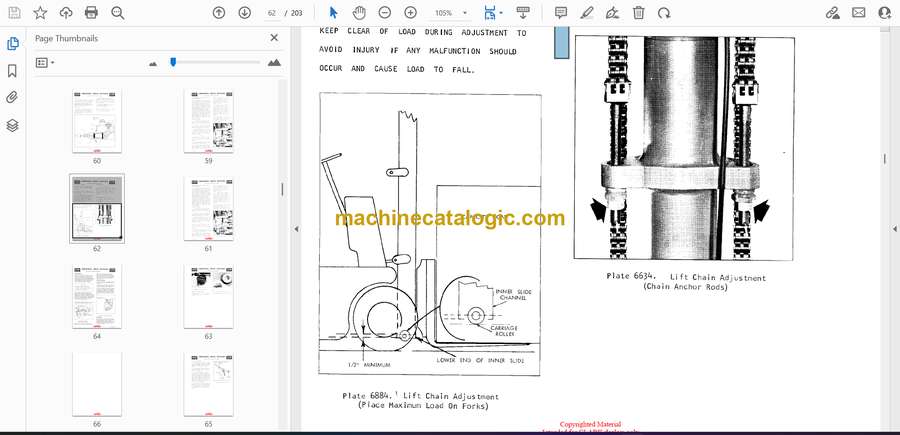Click the Save file icon
Screen dimensions: 900x435
[x=14, y=13]
